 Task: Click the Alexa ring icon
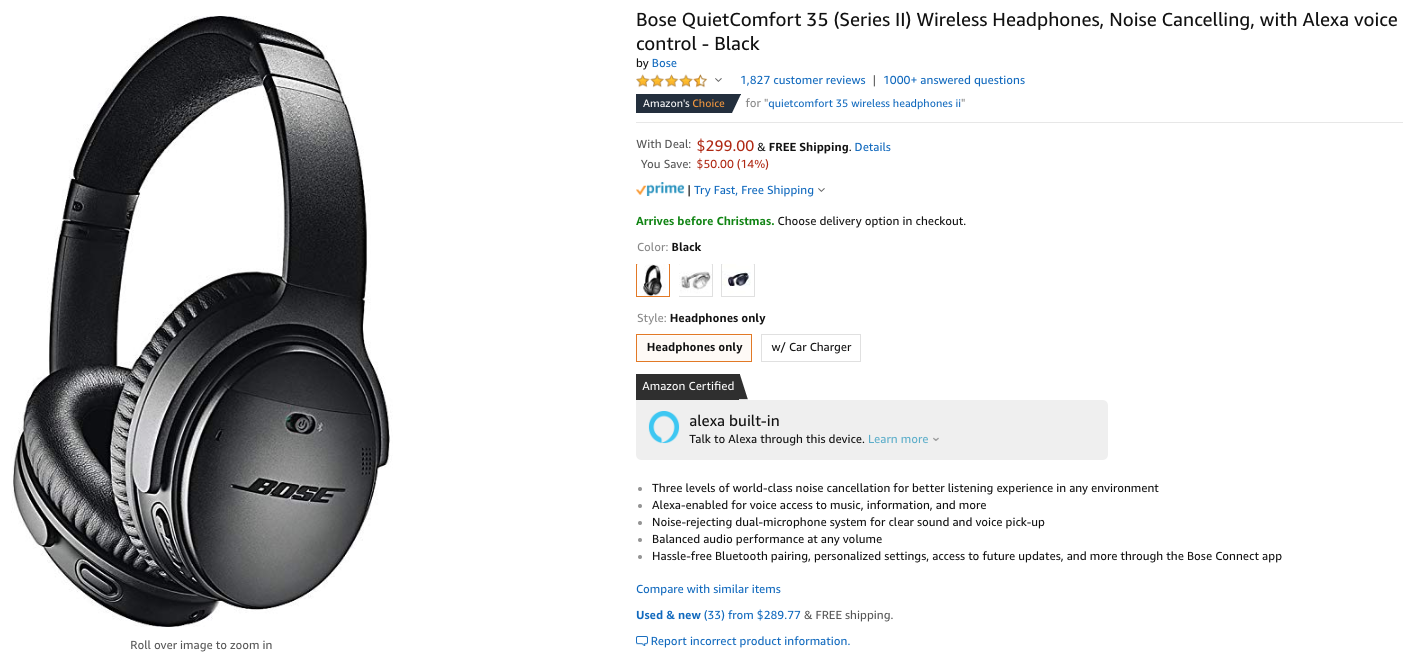(663, 428)
